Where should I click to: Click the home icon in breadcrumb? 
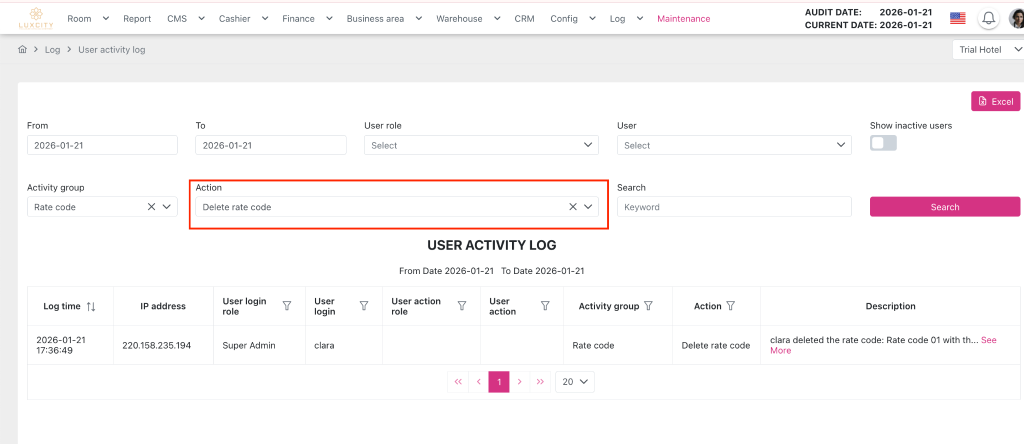(23, 50)
